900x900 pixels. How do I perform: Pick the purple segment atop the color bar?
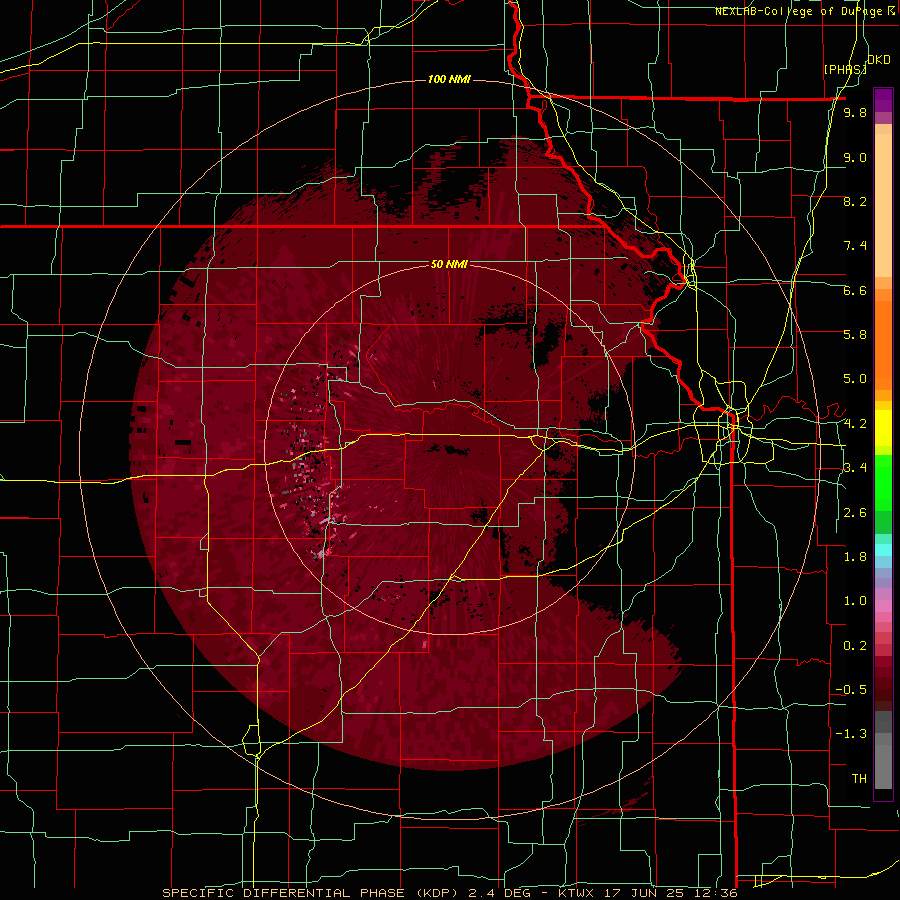883,100
